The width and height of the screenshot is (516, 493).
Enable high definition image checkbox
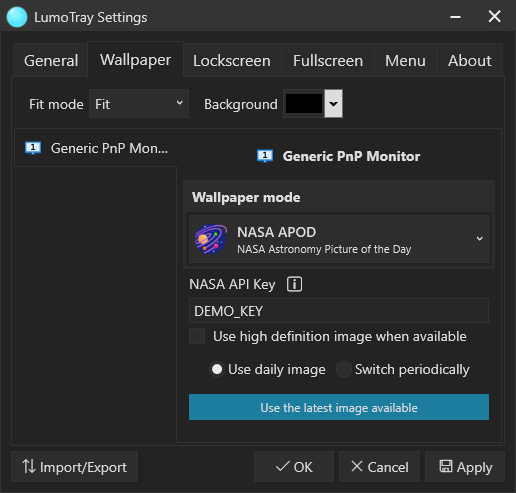tap(197, 336)
